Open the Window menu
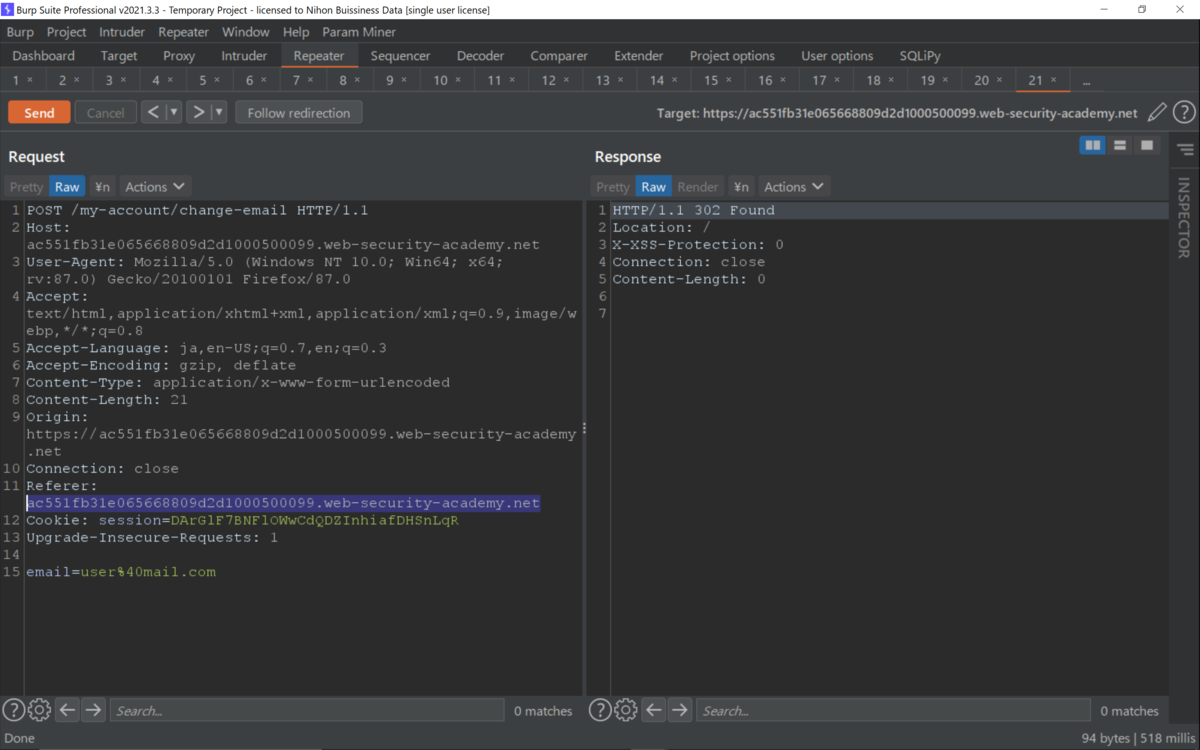Viewport: 1200px width, 750px height. point(246,32)
